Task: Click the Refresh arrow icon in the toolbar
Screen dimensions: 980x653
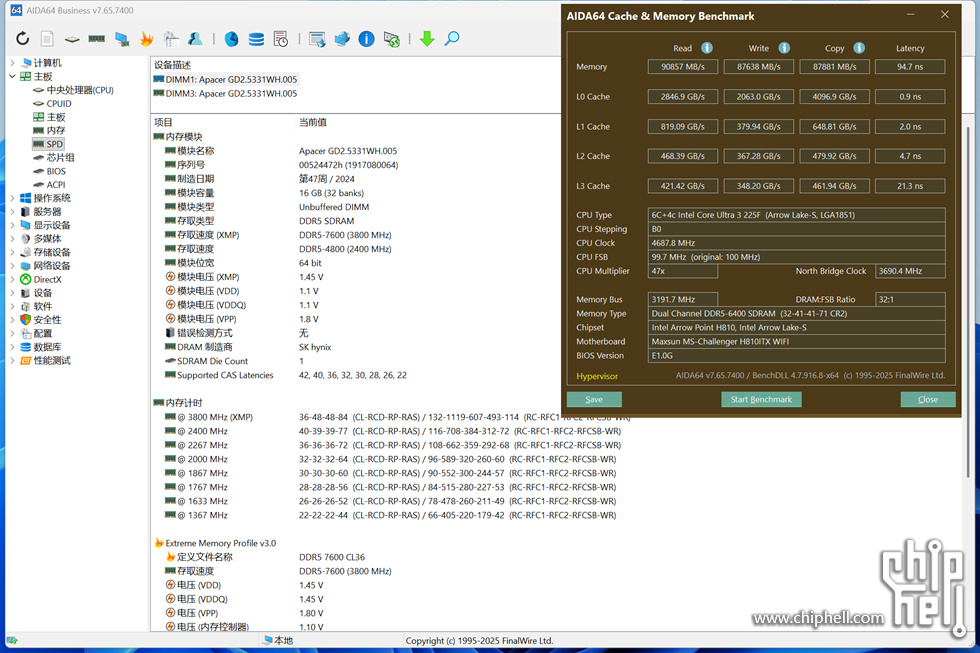Action: click(x=22, y=39)
